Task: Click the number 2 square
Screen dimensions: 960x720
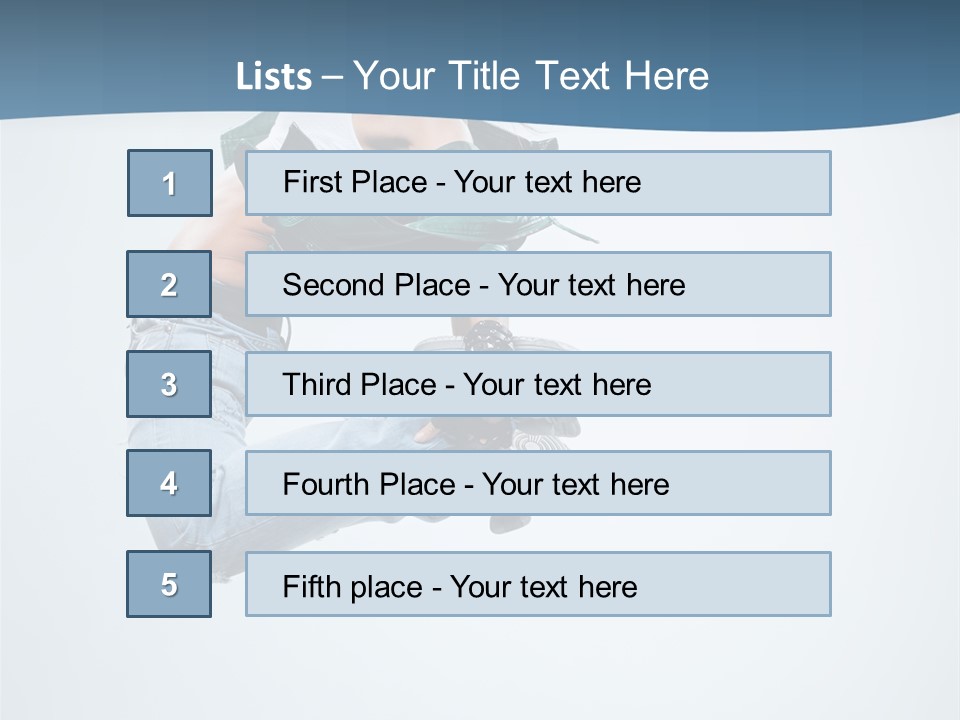Action: pos(169,284)
